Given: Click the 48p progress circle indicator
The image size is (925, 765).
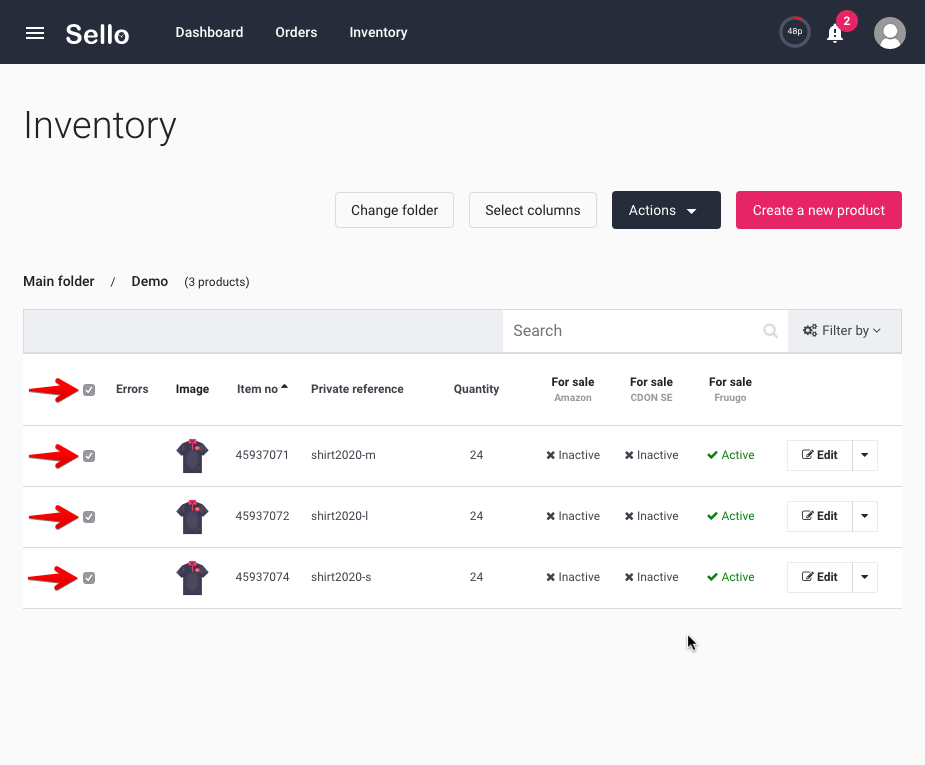Looking at the screenshot, I should (x=795, y=32).
